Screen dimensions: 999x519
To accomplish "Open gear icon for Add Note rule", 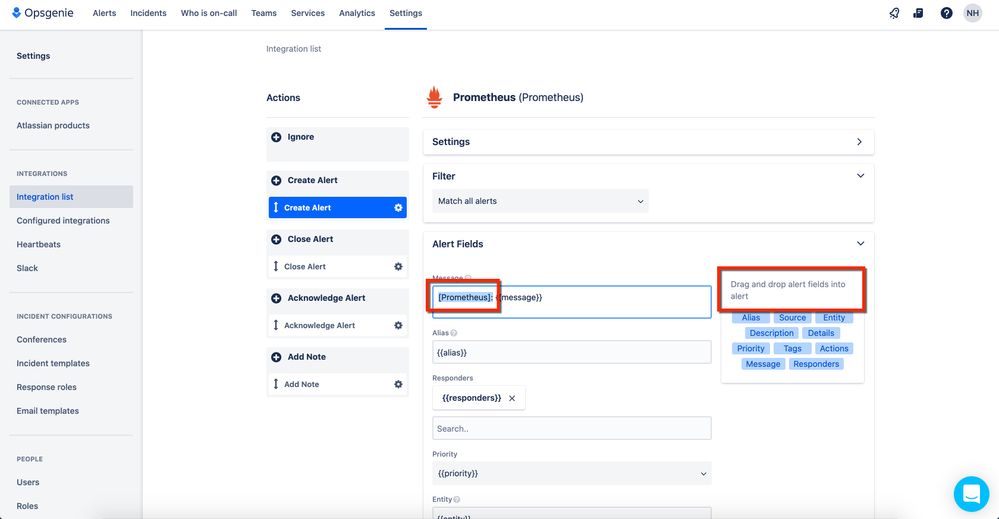I will click(x=398, y=384).
